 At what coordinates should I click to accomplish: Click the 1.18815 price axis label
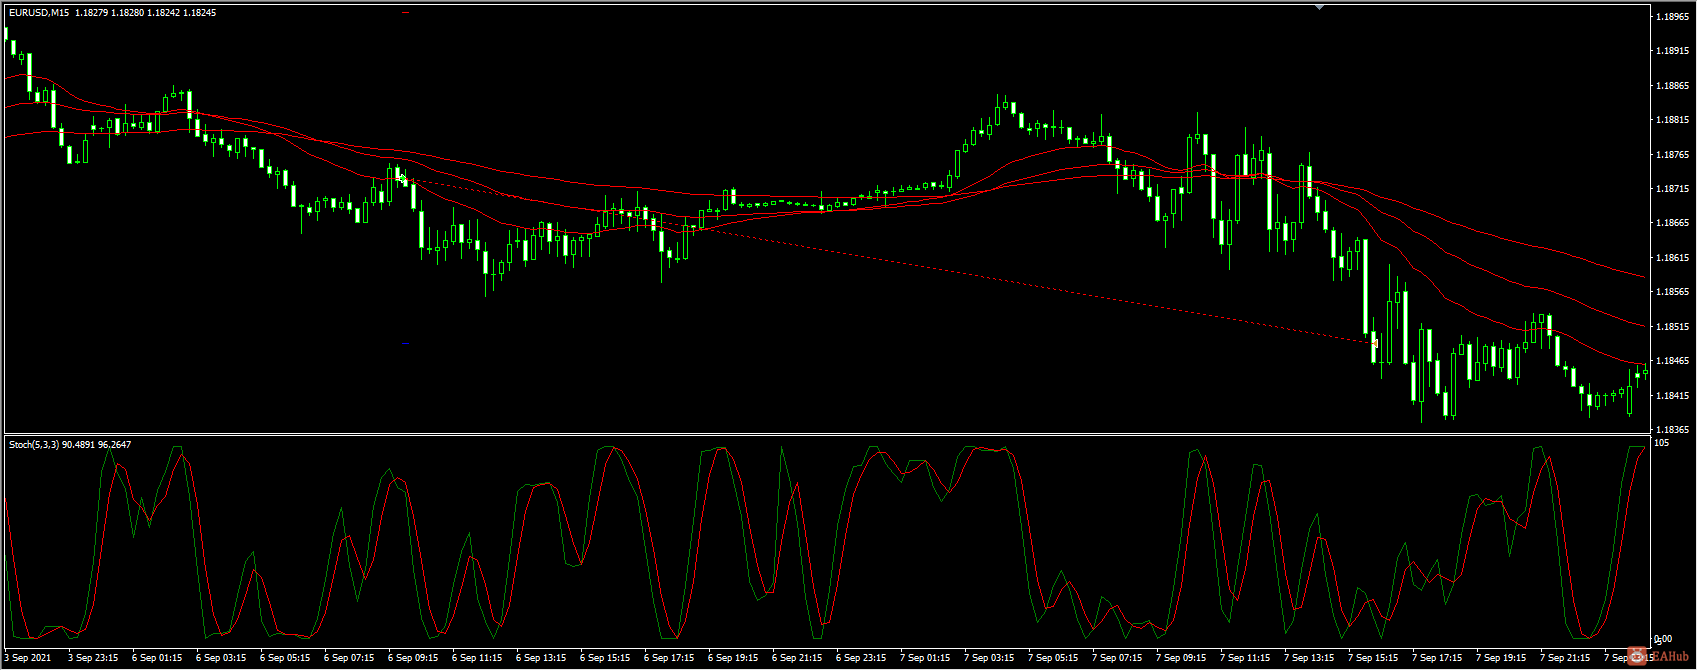[x=1673, y=120]
